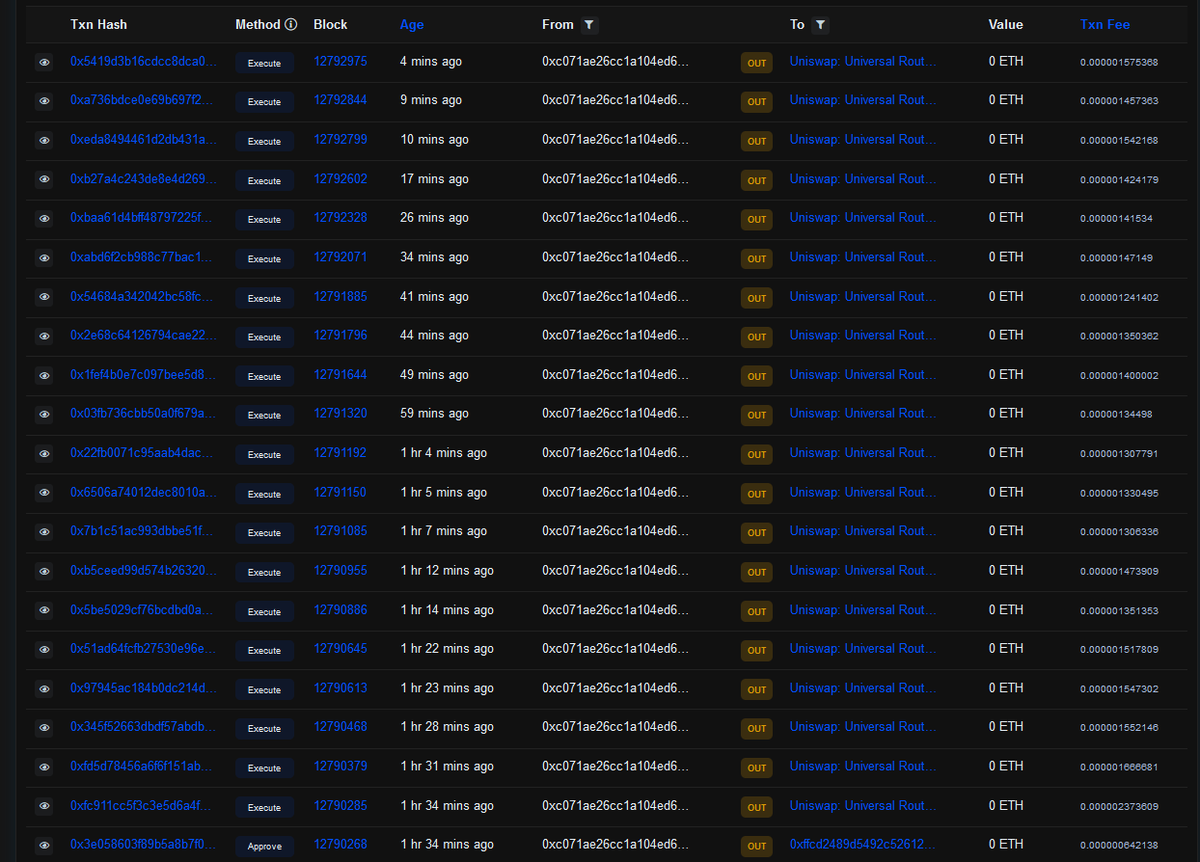Toggle the Age column display format
1200x862 pixels.
click(x=412, y=25)
